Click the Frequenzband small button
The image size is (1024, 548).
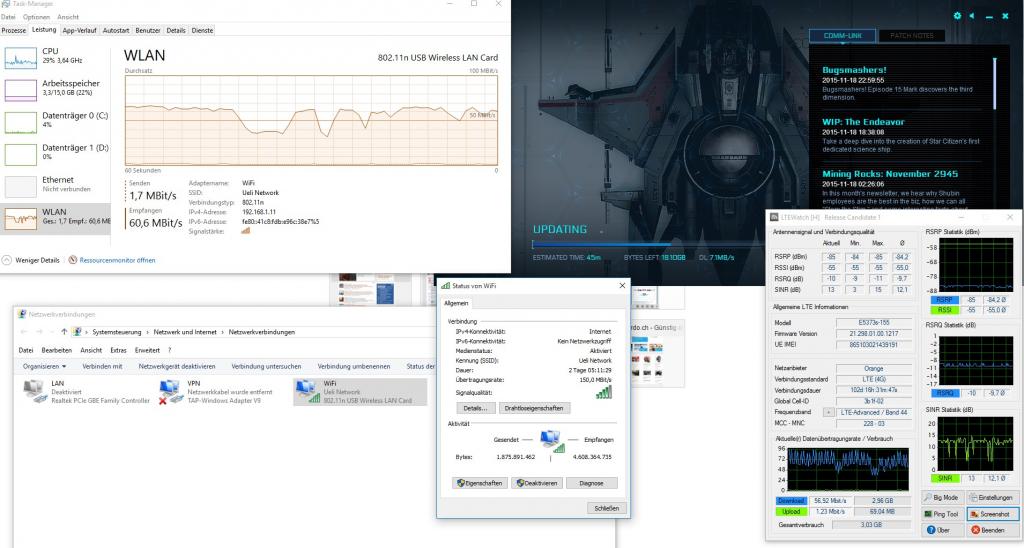828,413
